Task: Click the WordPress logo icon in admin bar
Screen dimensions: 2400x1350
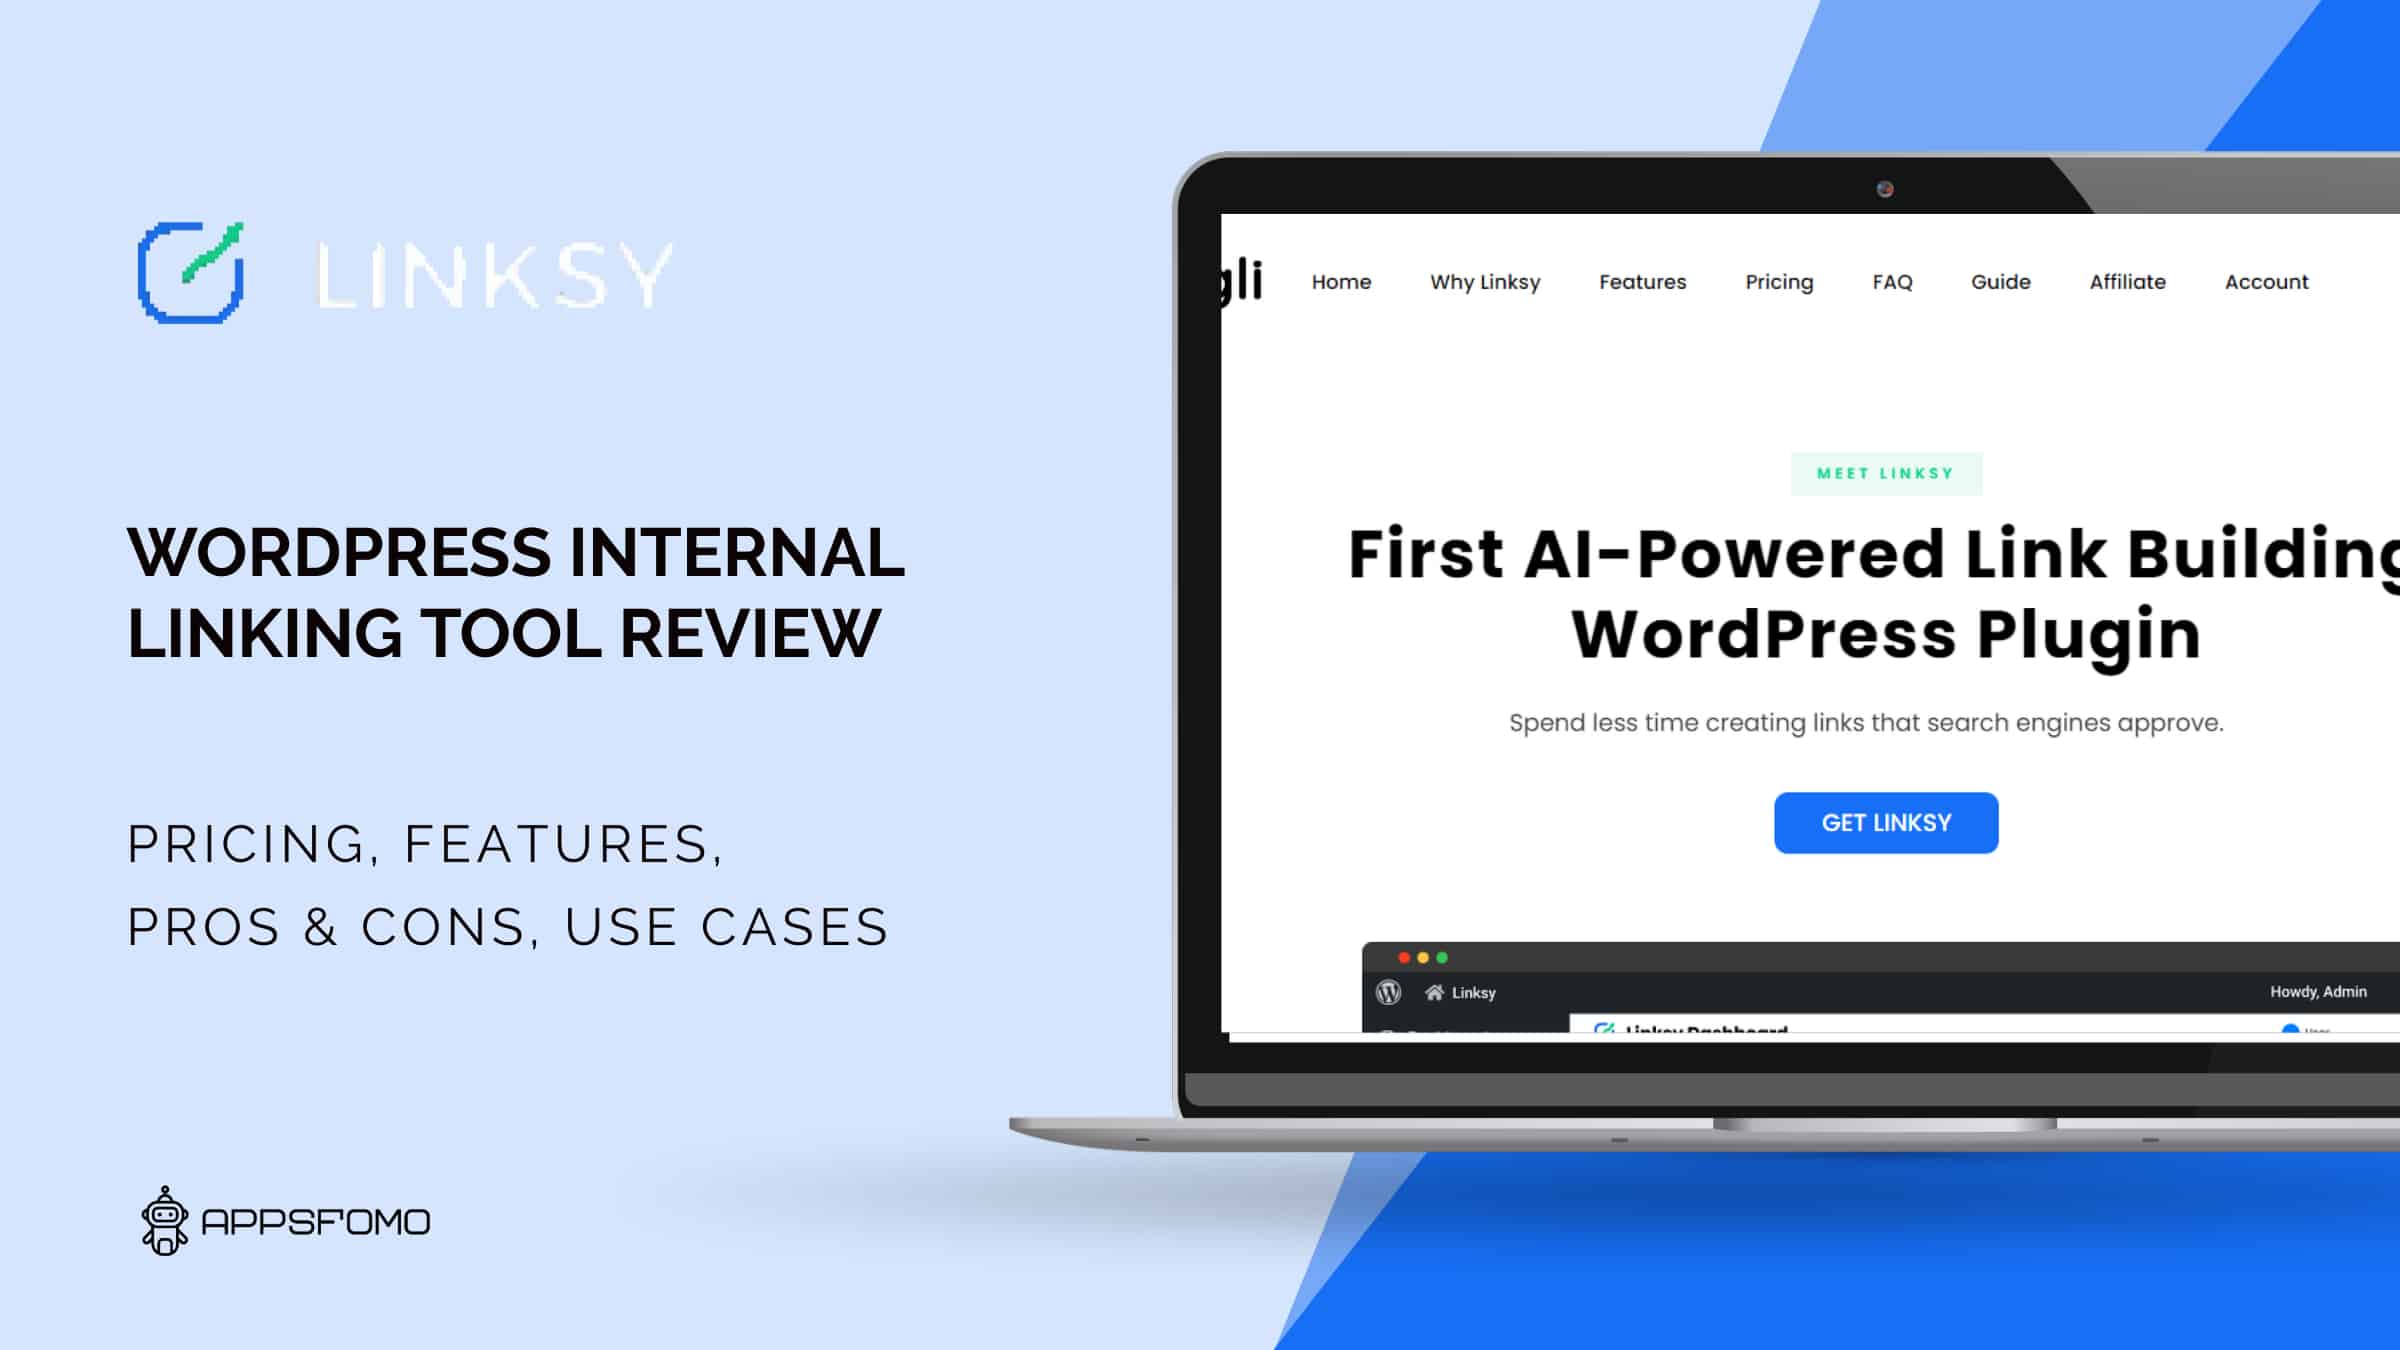Action: point(1390,991)
